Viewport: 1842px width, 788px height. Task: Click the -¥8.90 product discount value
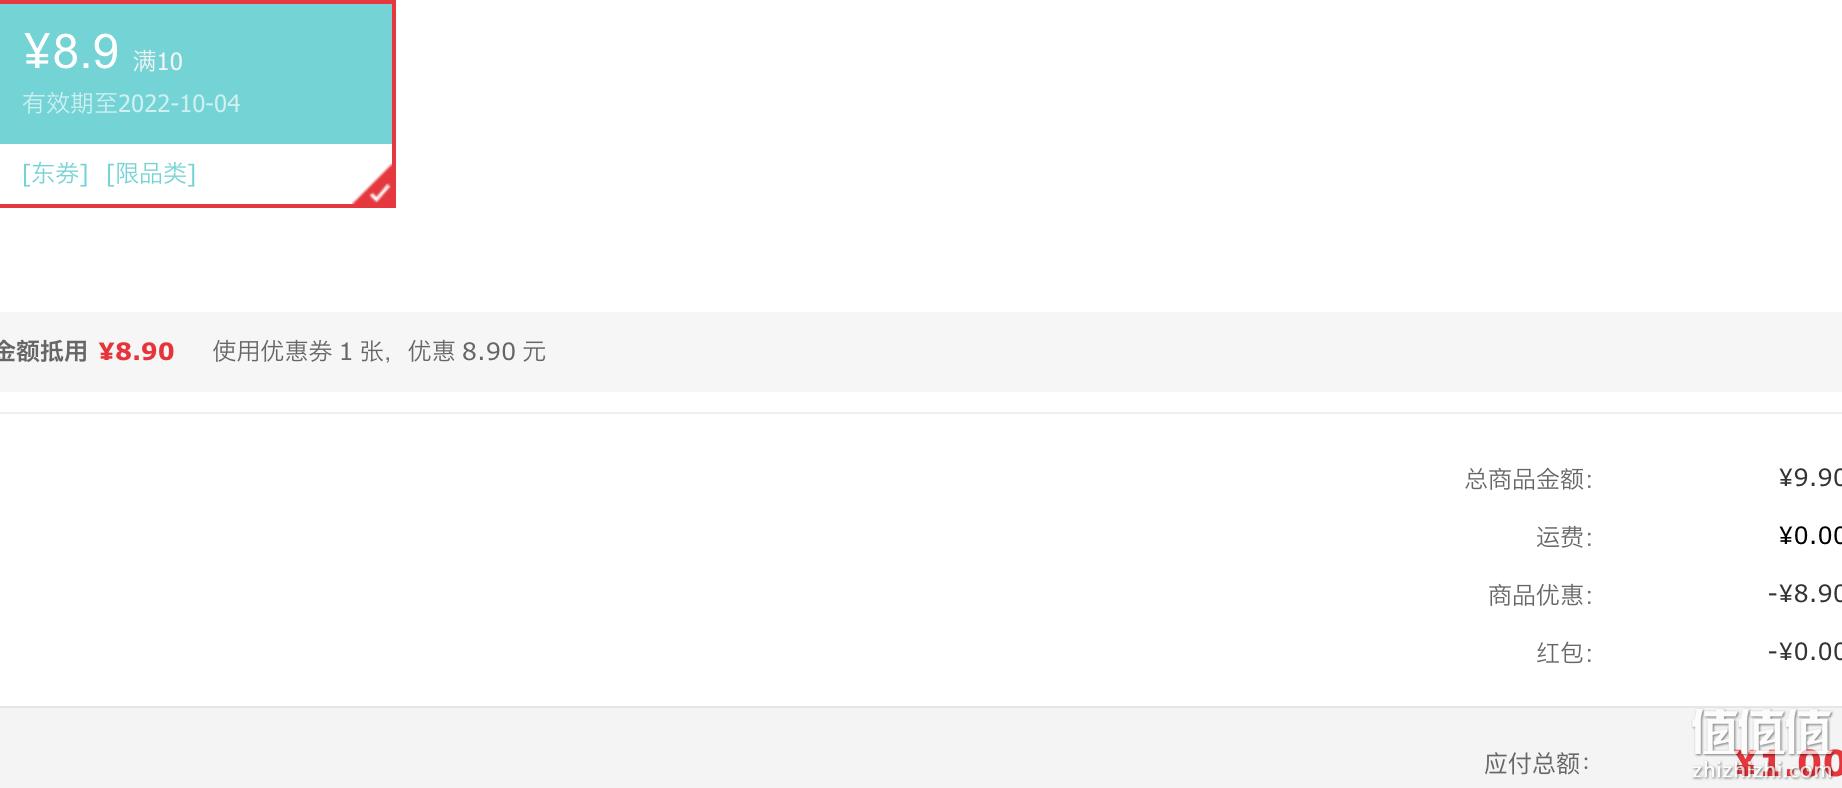1805,594
